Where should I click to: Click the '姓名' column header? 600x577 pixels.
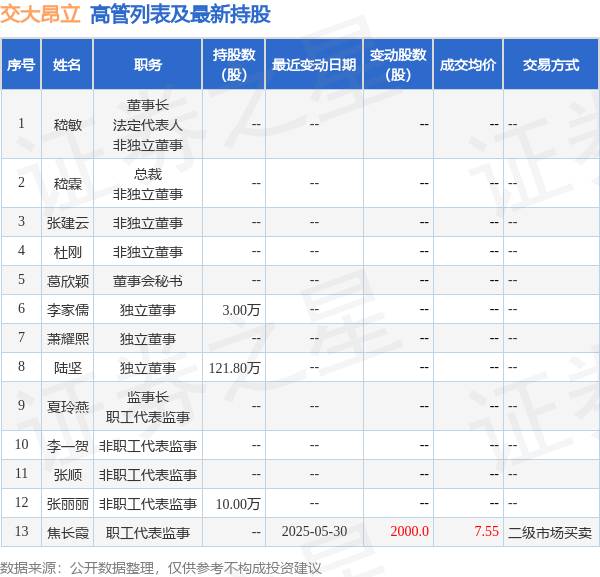67,65
